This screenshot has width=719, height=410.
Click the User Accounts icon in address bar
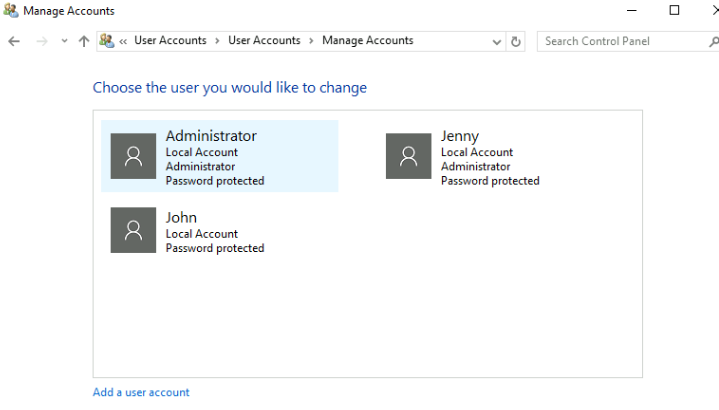click(106, 41)
